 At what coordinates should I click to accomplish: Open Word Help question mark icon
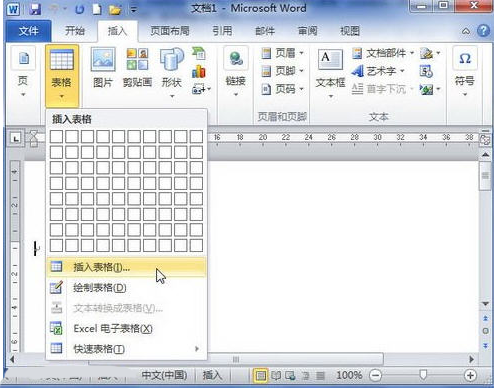pyautogui.click(x=483, y=31)
